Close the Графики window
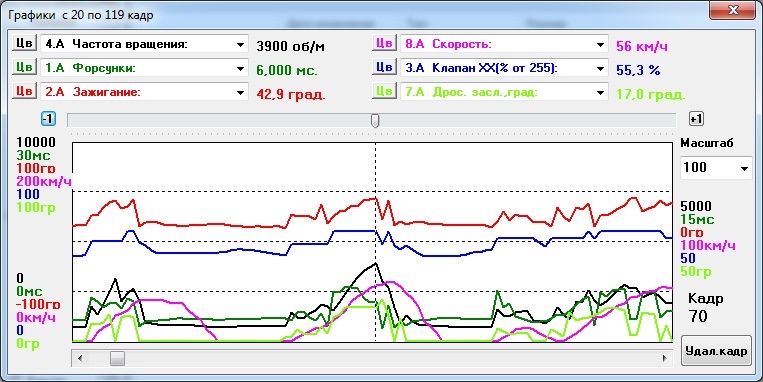 pyautogui.click(x=732, y=10)
